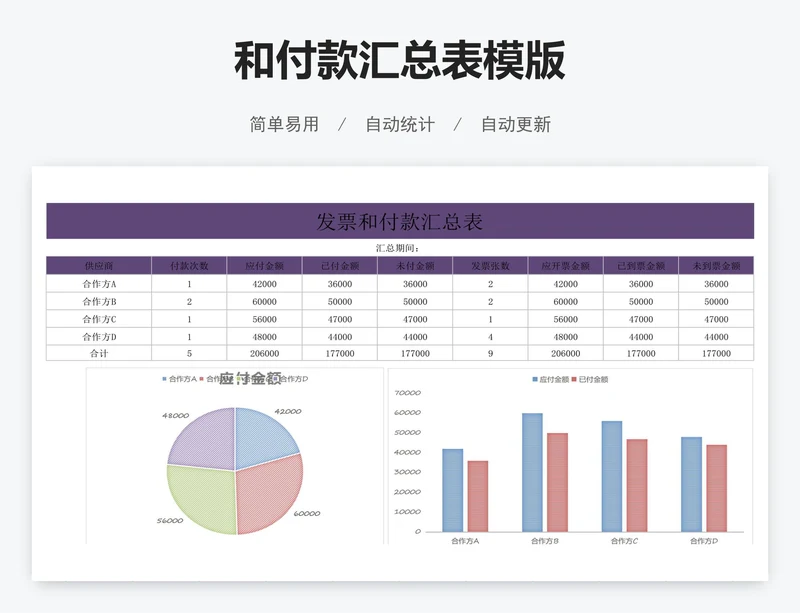Screen dimensions: 800x613
Task: Click the 合作方B category label under bar chart
Action: click(544, 541)
